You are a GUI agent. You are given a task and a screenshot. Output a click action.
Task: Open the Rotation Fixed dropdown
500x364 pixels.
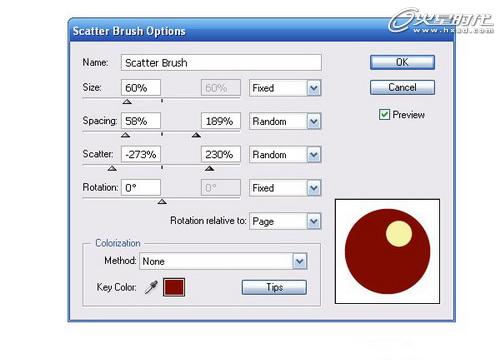(x=285, y=188)
